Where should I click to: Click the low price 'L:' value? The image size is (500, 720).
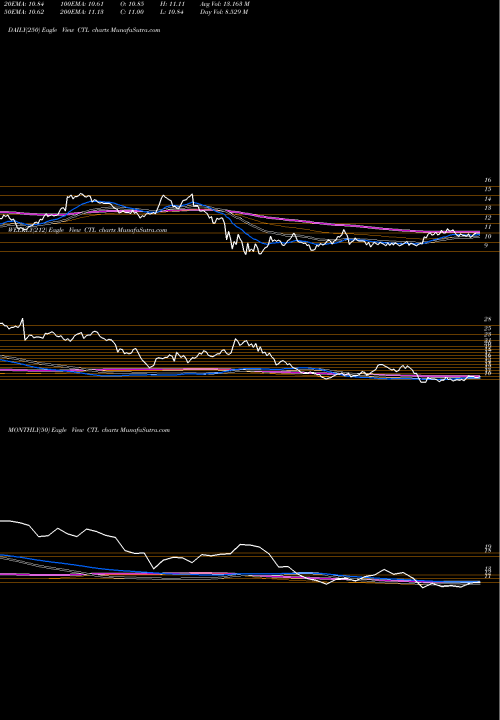tap(174, 12)
